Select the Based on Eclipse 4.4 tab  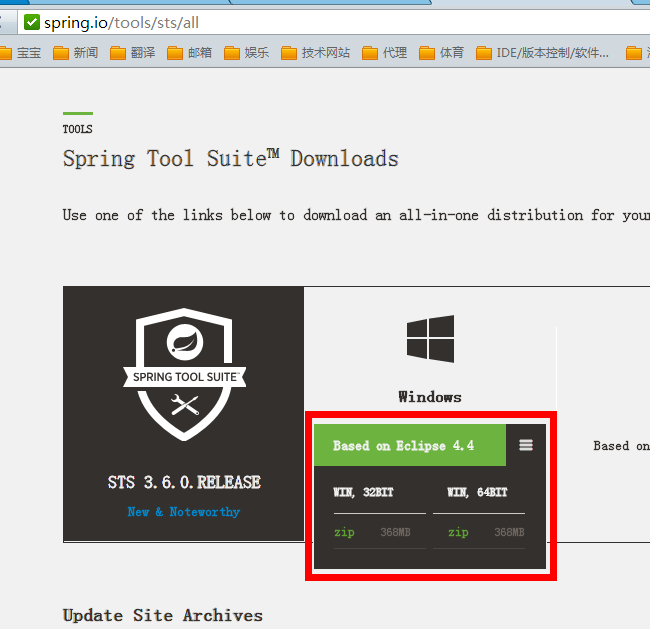410,445
